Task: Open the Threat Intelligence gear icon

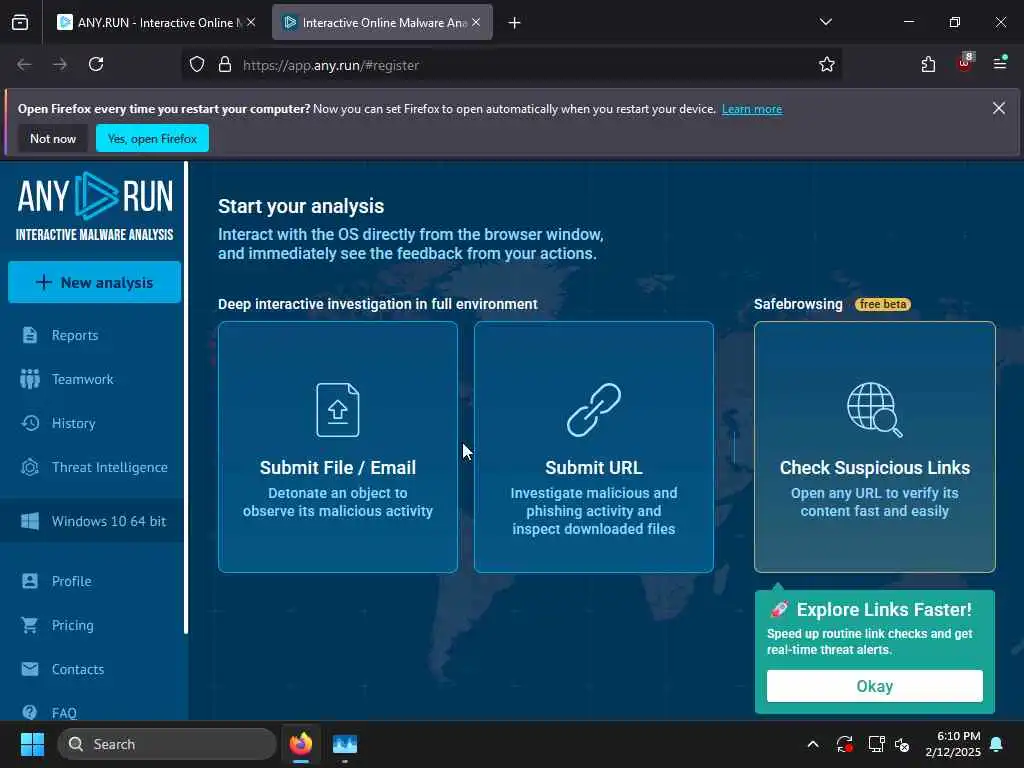Action: [x=29, y=467]
